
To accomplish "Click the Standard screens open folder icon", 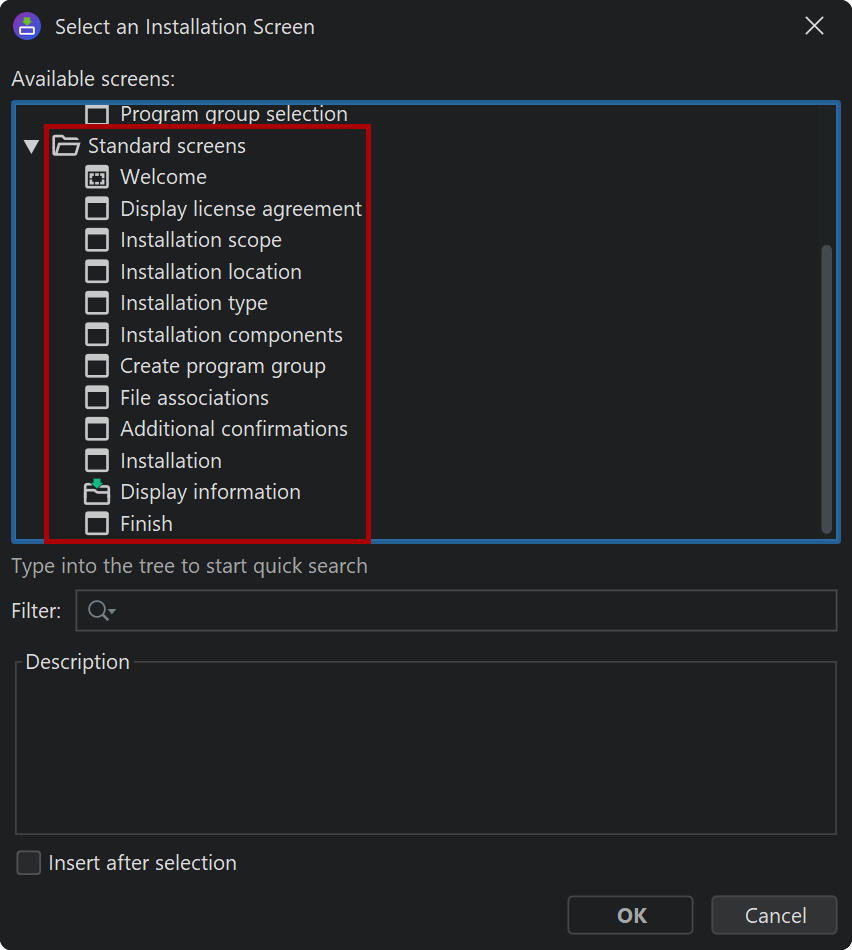I will tap(66, 146).
